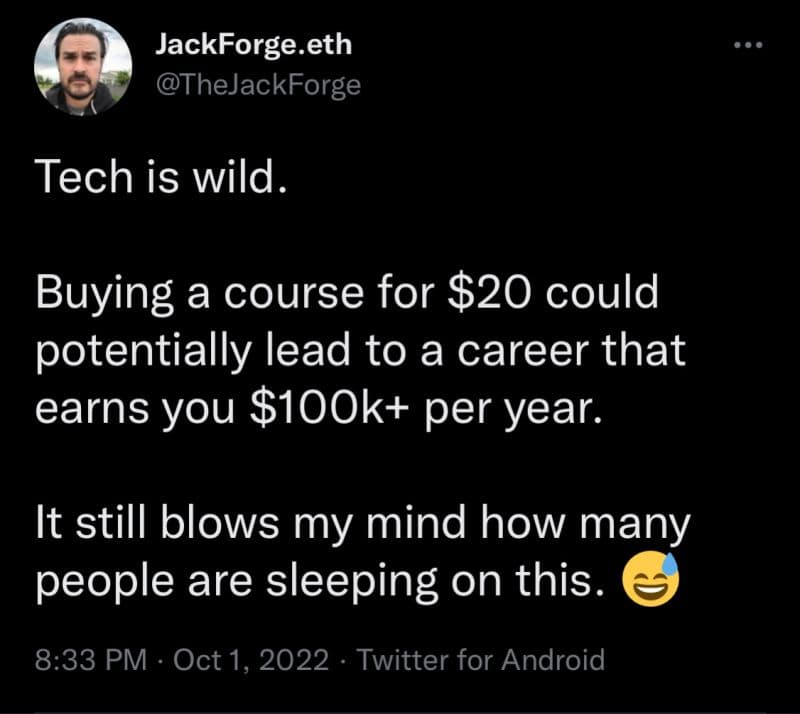Click JackForge.eth's round profile picture
Viewport: 800px width, 714px height.
83,67
